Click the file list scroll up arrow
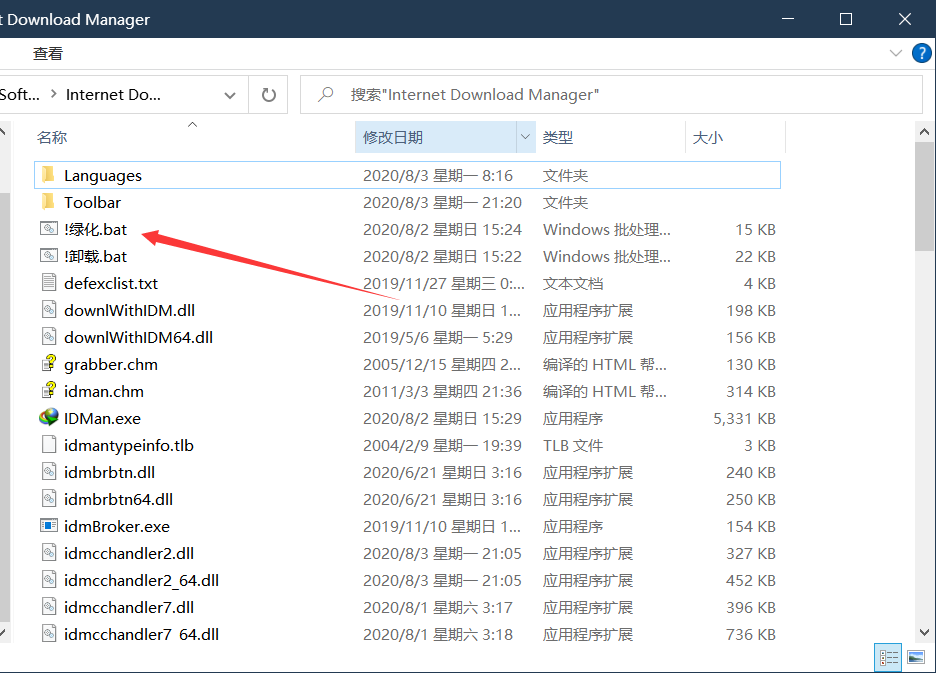 [x=924, y=132]
